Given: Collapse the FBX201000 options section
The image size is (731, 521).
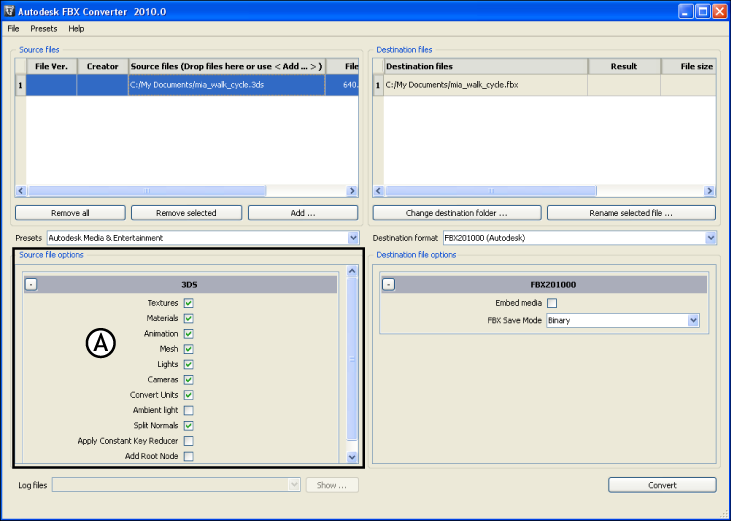Looking at the screenshot, I should pos(388,284).
